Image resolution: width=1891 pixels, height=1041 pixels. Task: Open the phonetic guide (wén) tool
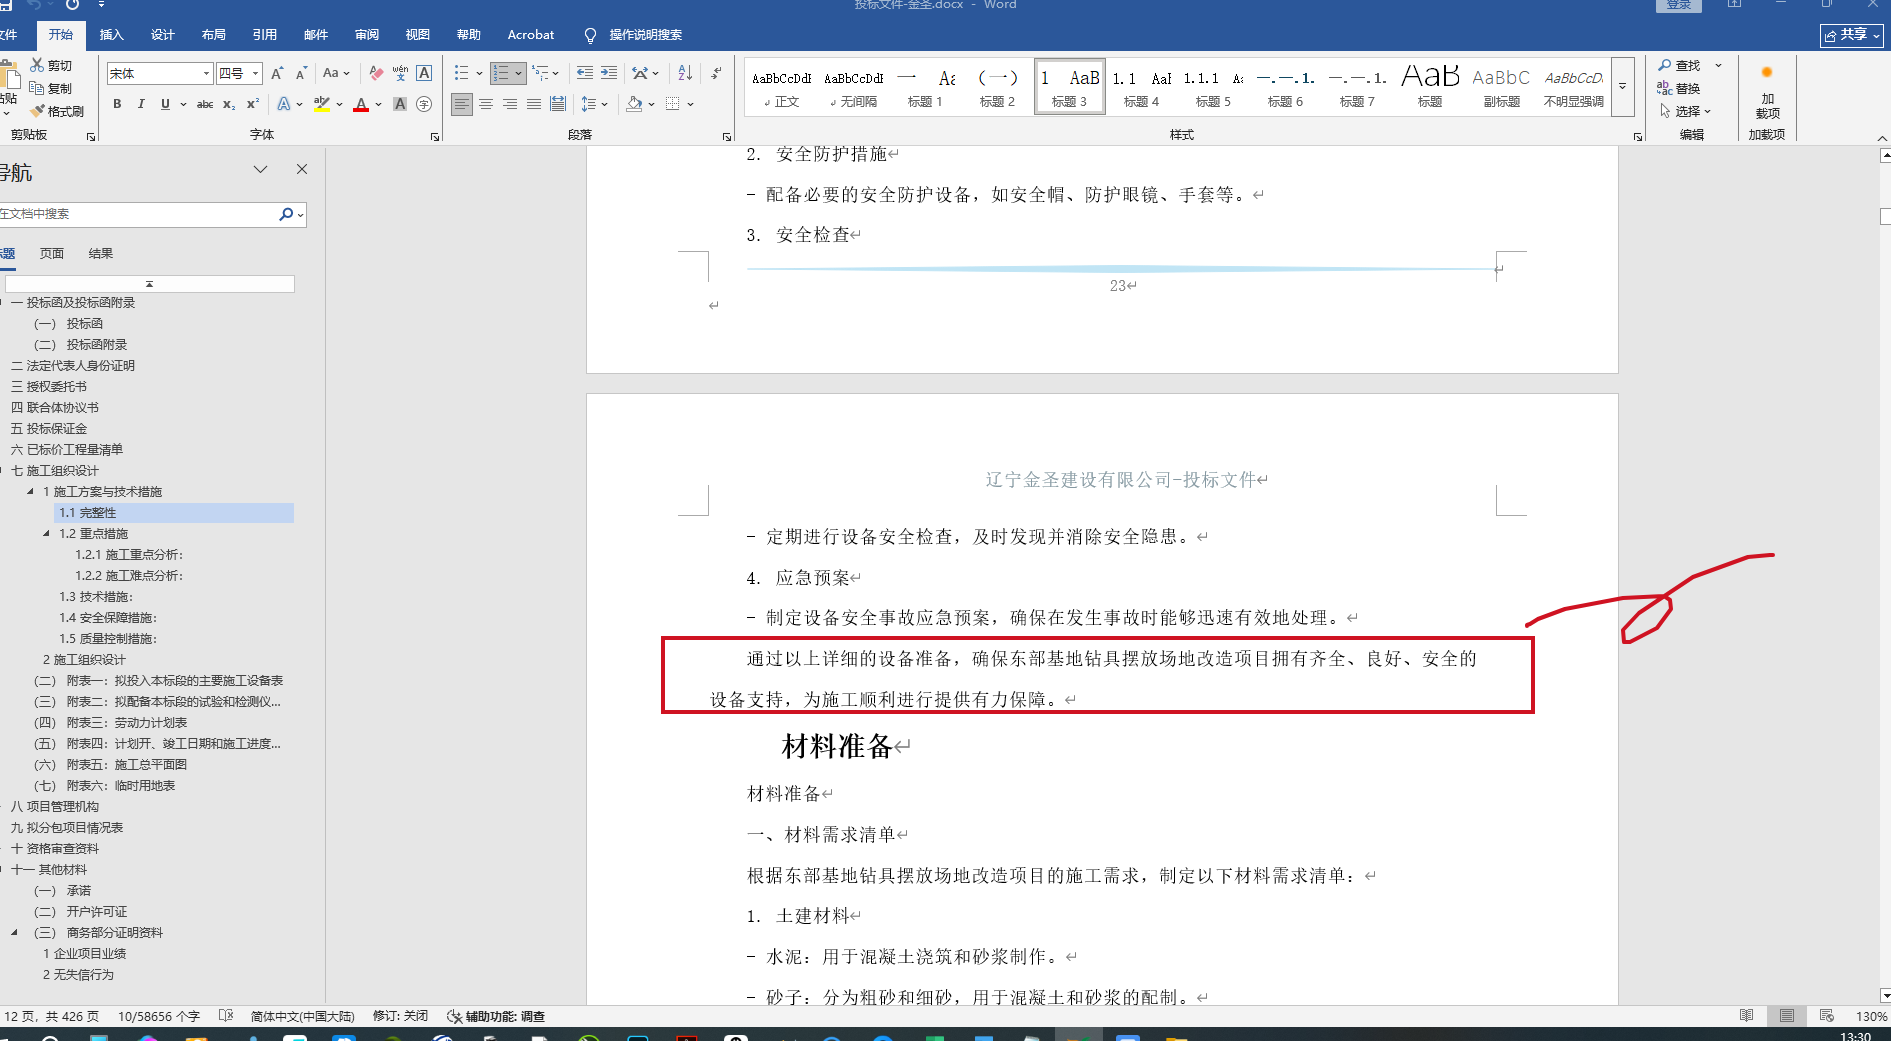(400, 73)
